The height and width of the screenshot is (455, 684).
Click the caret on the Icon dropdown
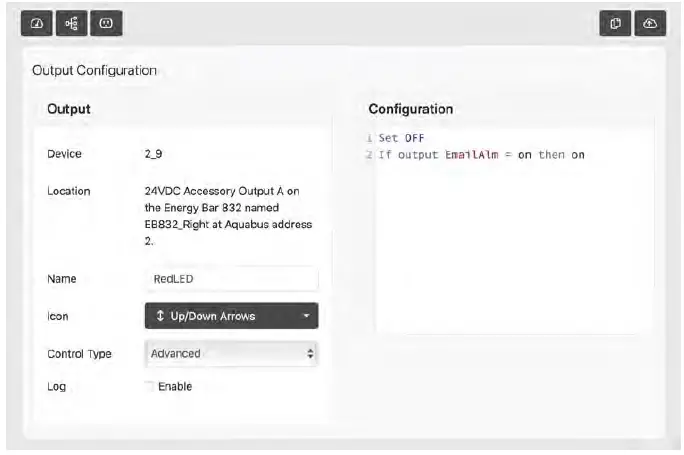[x=308, y=316]
